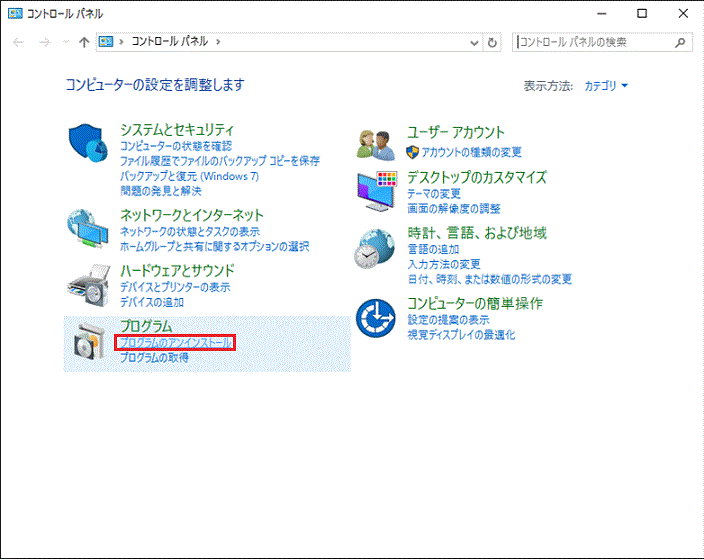Open 問題の発見と解決 link
The image size is (704, 560).
161,191
